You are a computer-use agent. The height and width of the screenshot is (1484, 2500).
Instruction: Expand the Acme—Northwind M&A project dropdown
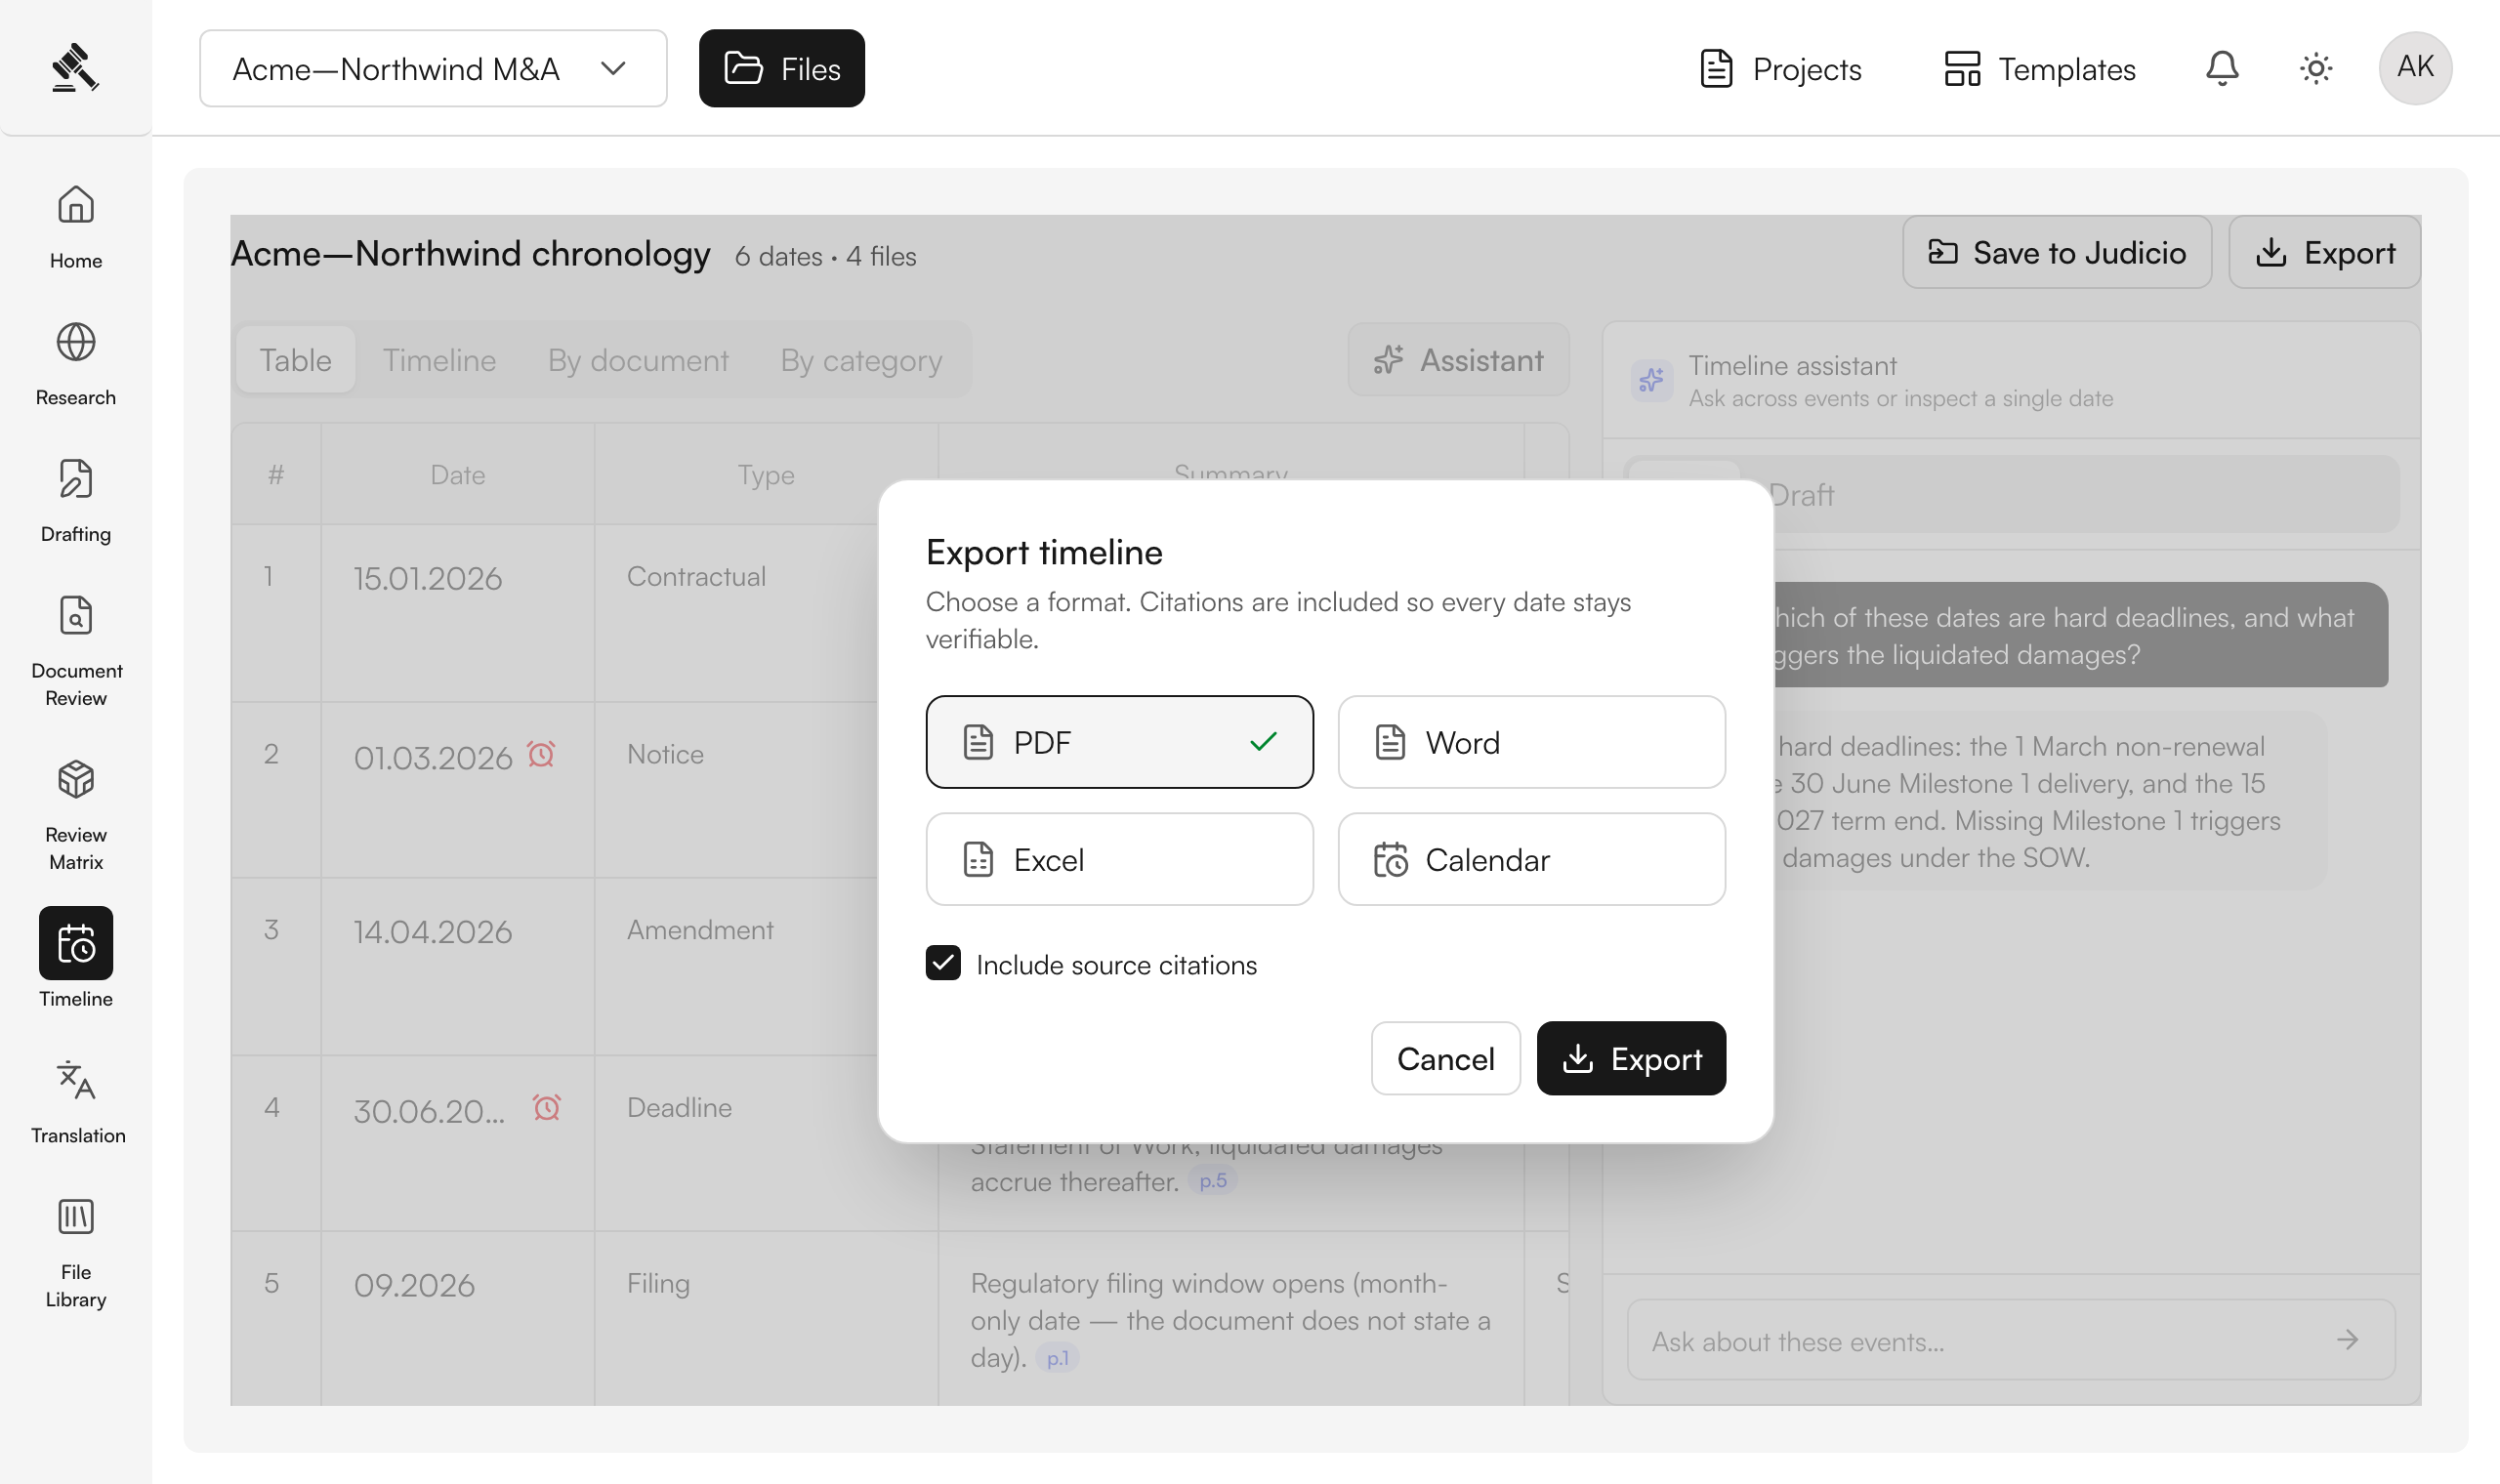[433, 68]
